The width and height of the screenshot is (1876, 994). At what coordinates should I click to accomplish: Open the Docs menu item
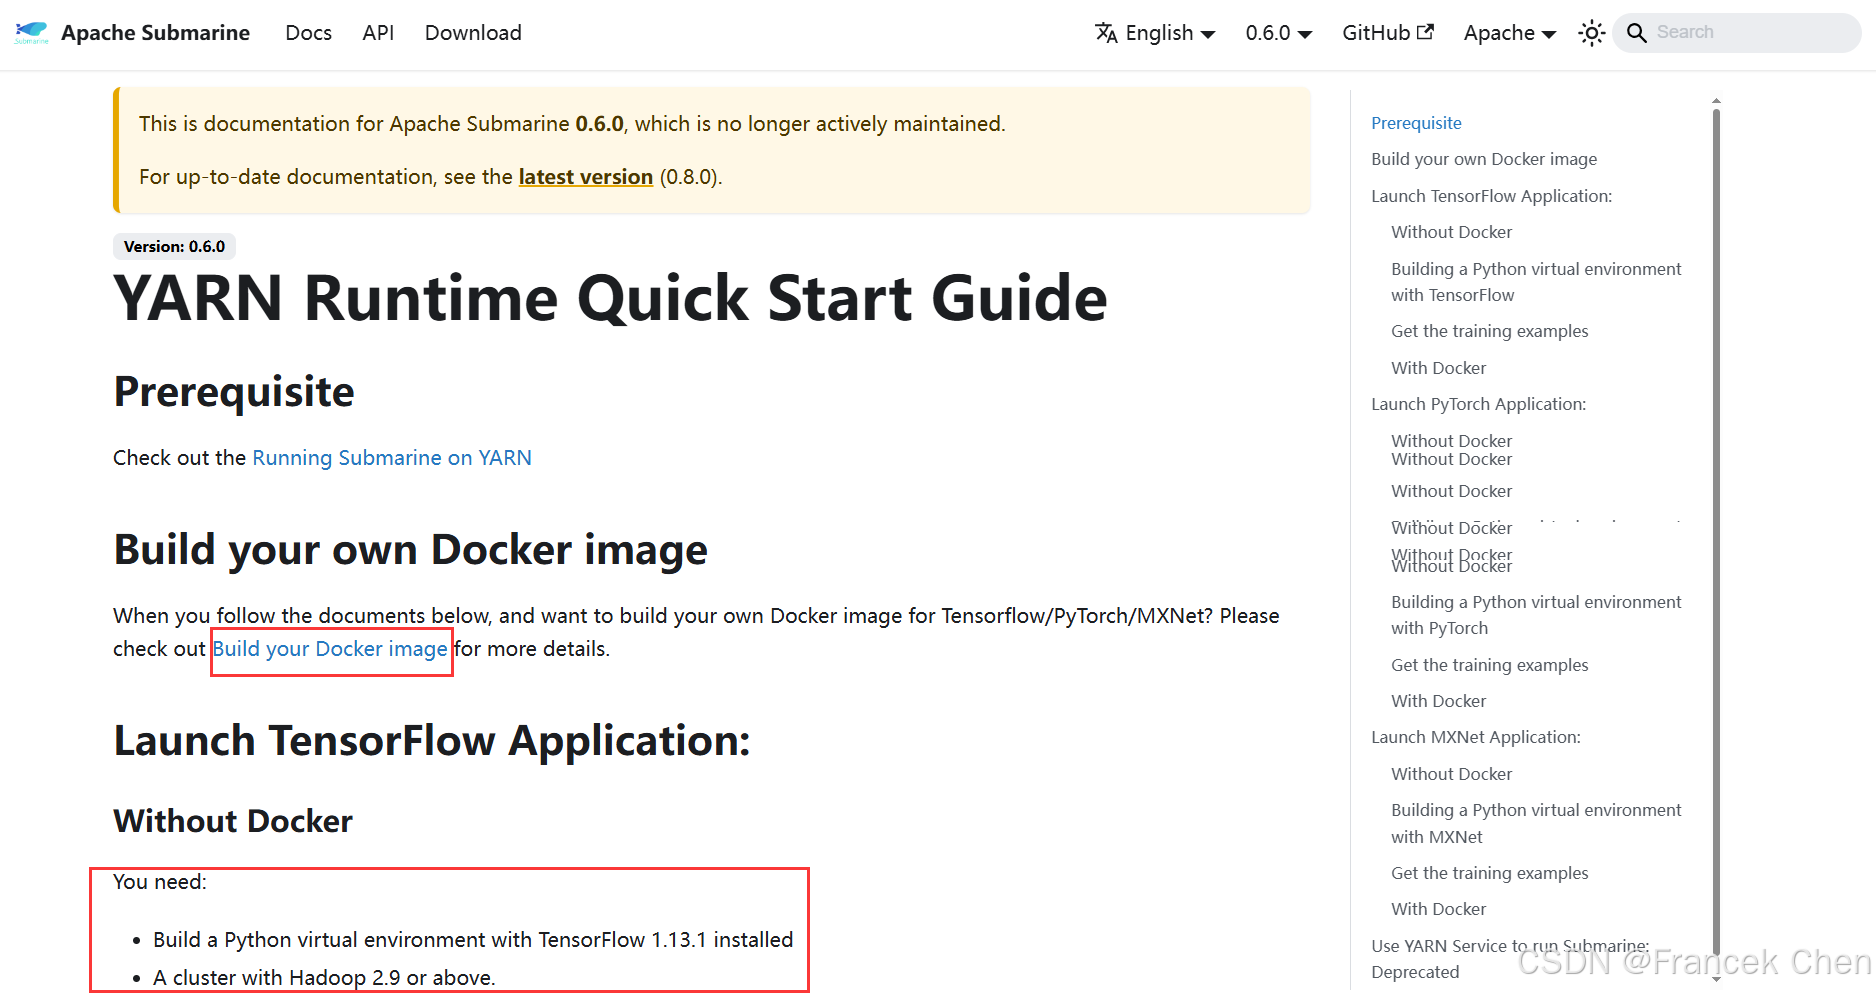pyautogui.click(x=308, y=33)
